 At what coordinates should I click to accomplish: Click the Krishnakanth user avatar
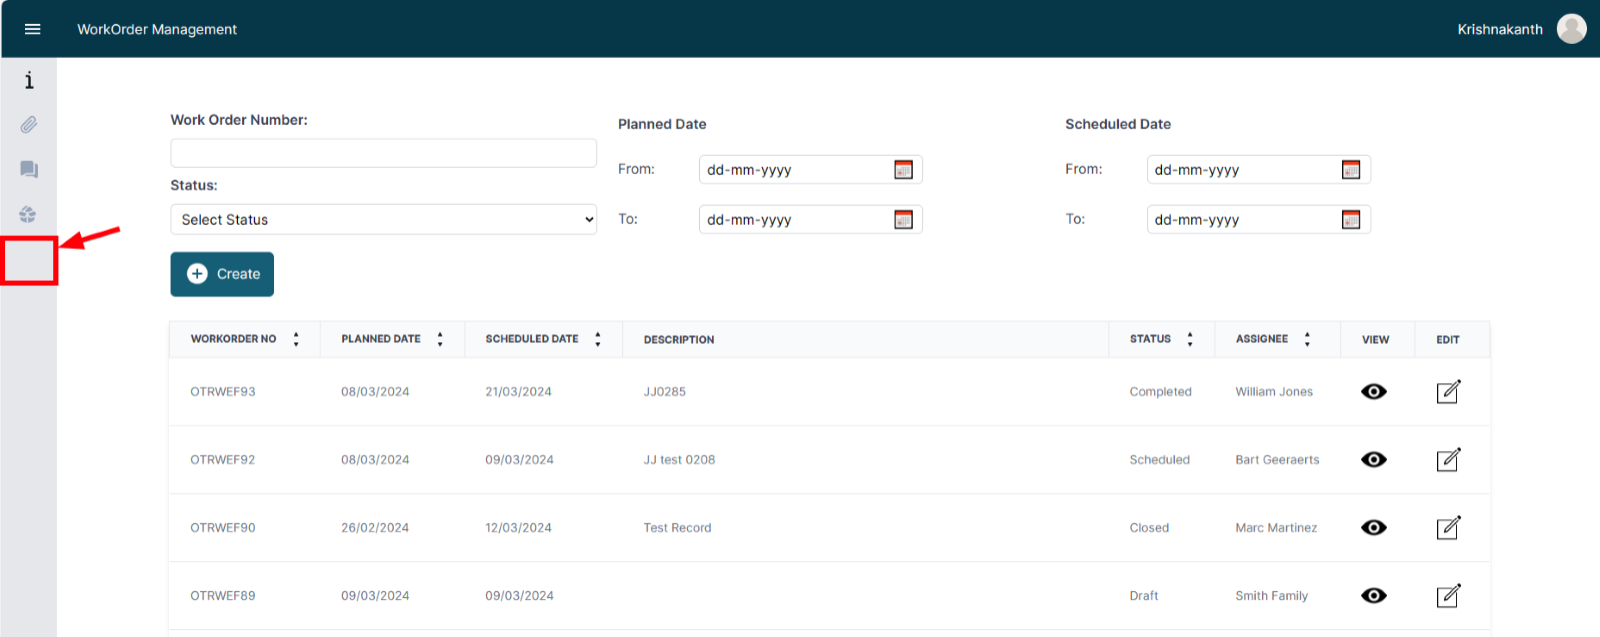click(x=1571, y=29)
